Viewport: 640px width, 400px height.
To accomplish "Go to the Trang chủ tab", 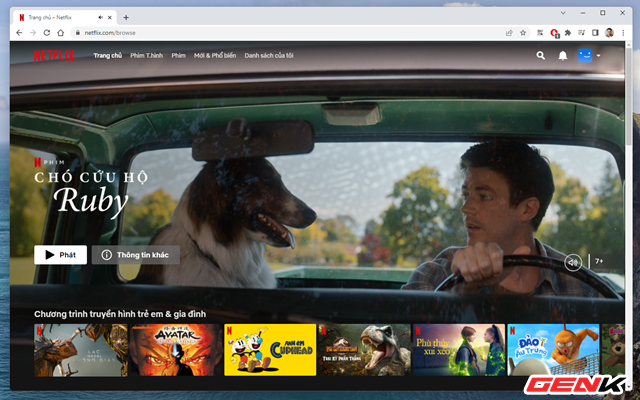I will 107,56.
